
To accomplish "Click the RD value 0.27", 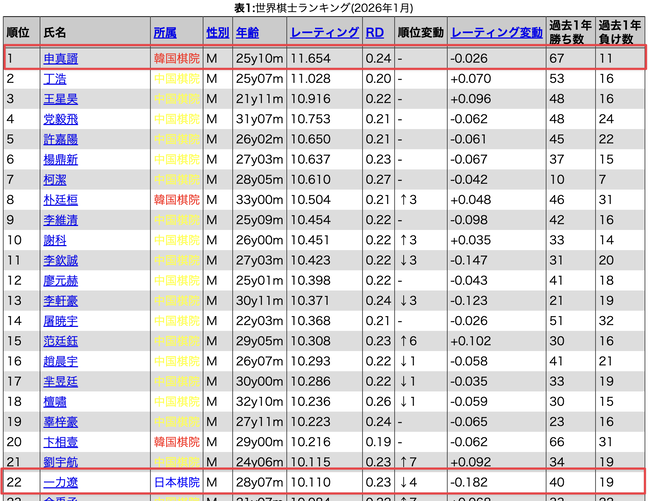I will (x=378, y=180).
